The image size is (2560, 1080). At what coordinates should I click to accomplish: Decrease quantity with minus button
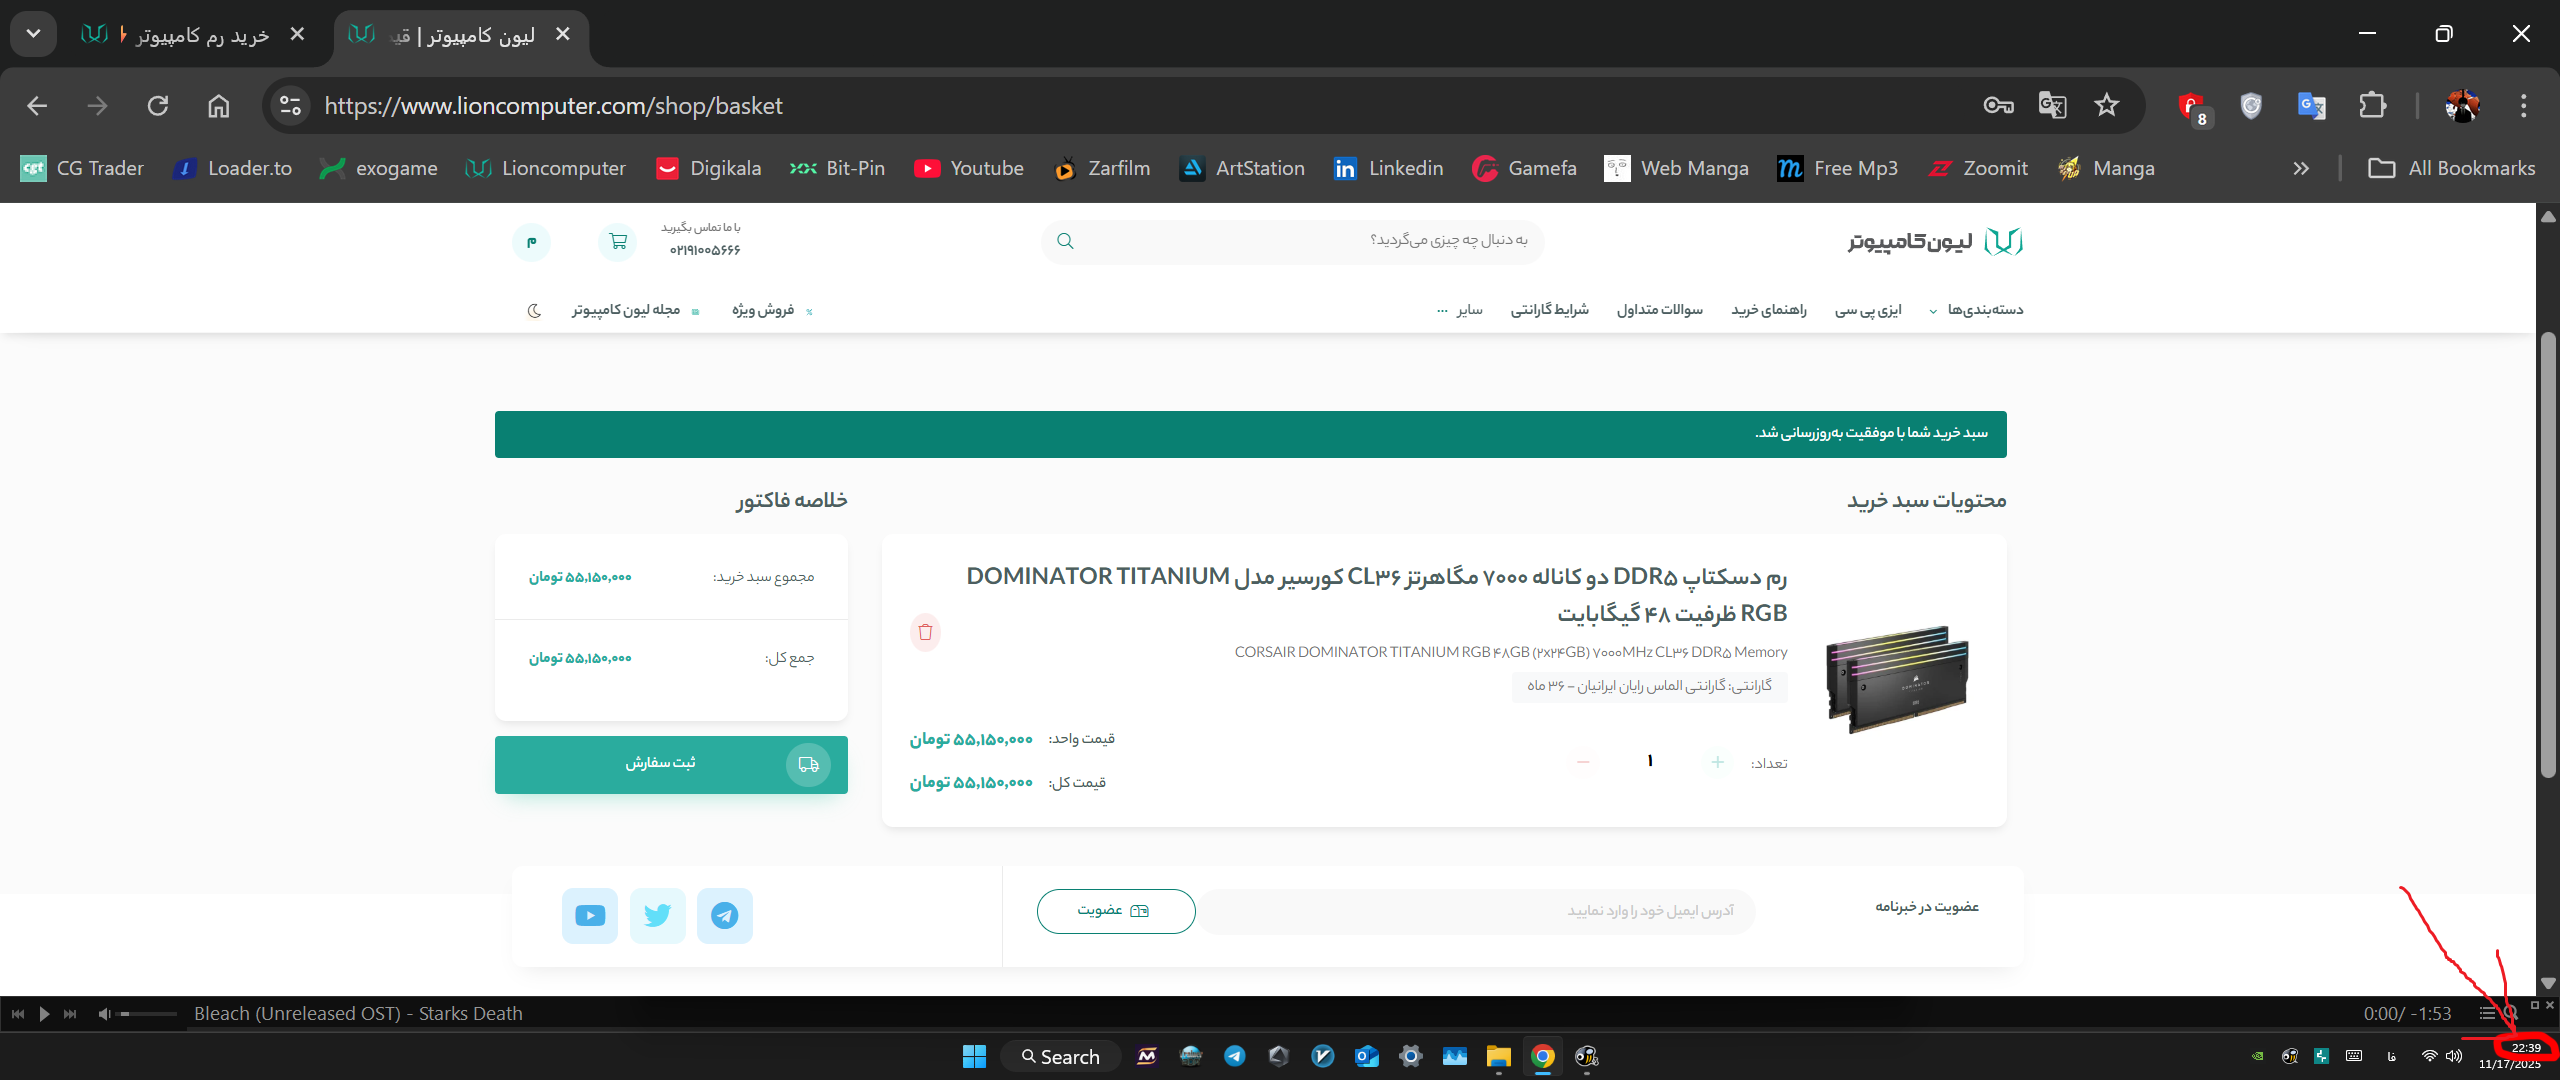1583,762
